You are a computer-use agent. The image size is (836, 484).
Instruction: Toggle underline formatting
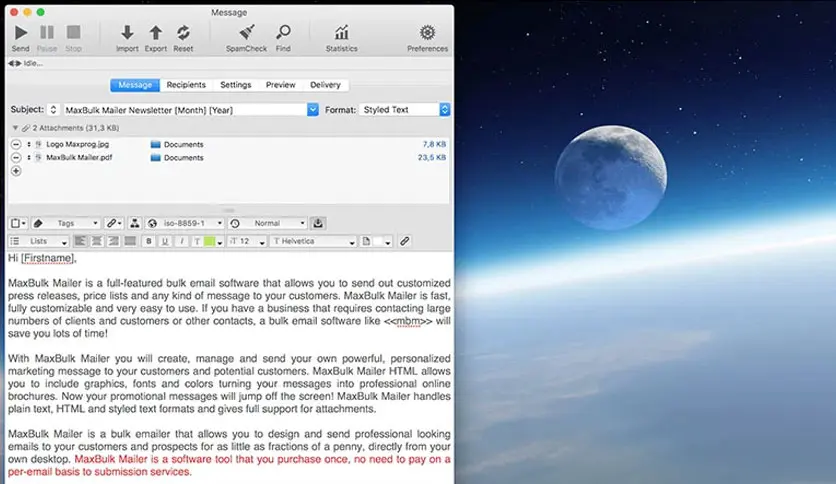[x=165, y=241]
